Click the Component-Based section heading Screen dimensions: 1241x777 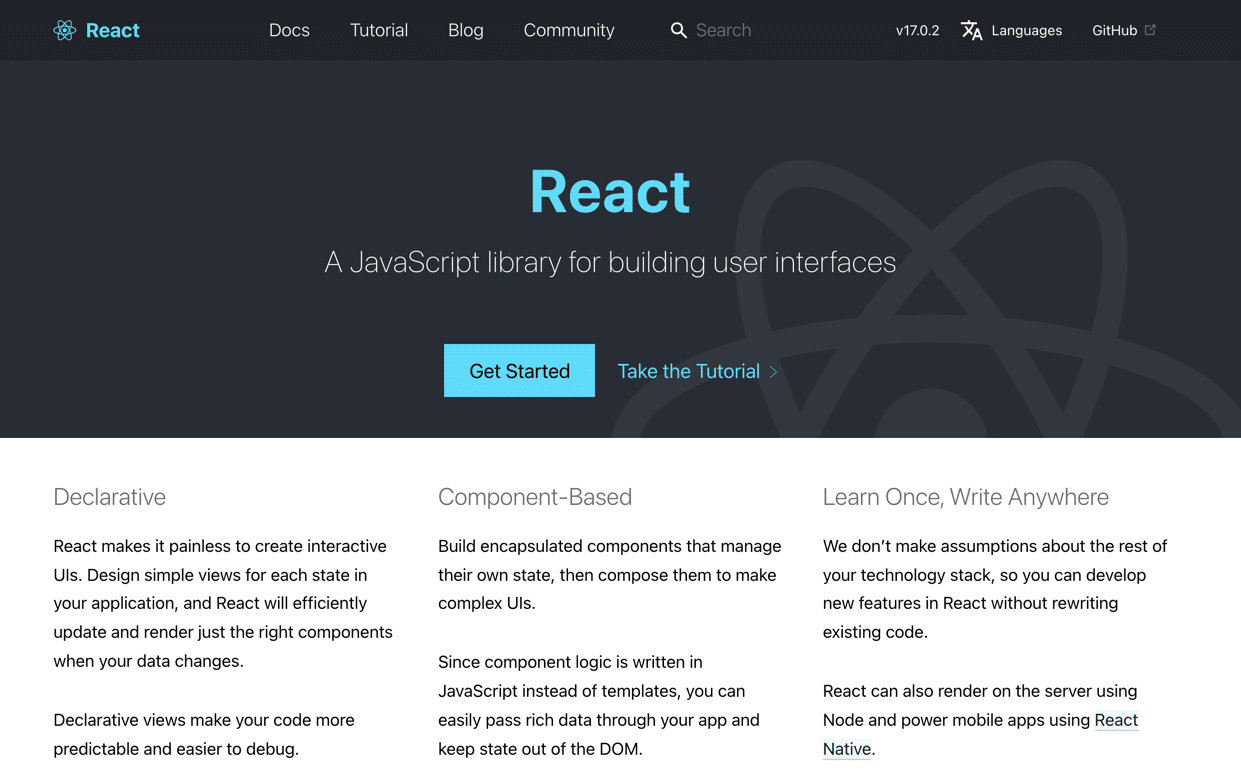click(x=535, y=497)
